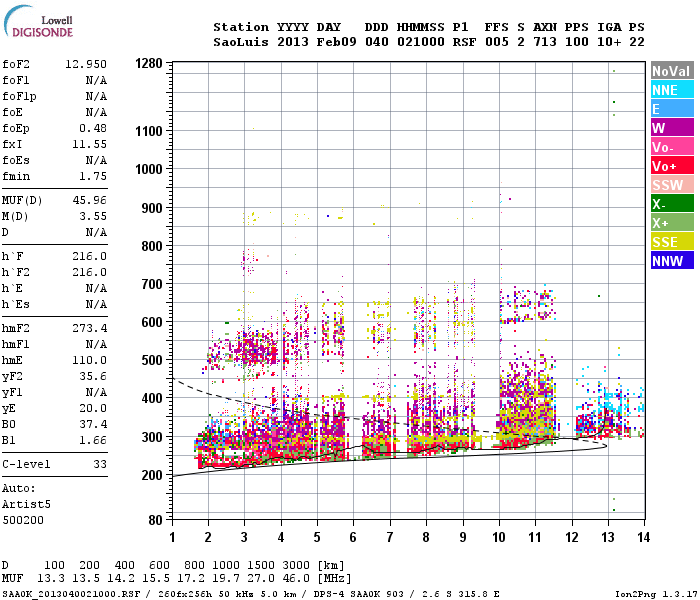
Task: Click the 80 km height axis label
Action: [156, 520]
